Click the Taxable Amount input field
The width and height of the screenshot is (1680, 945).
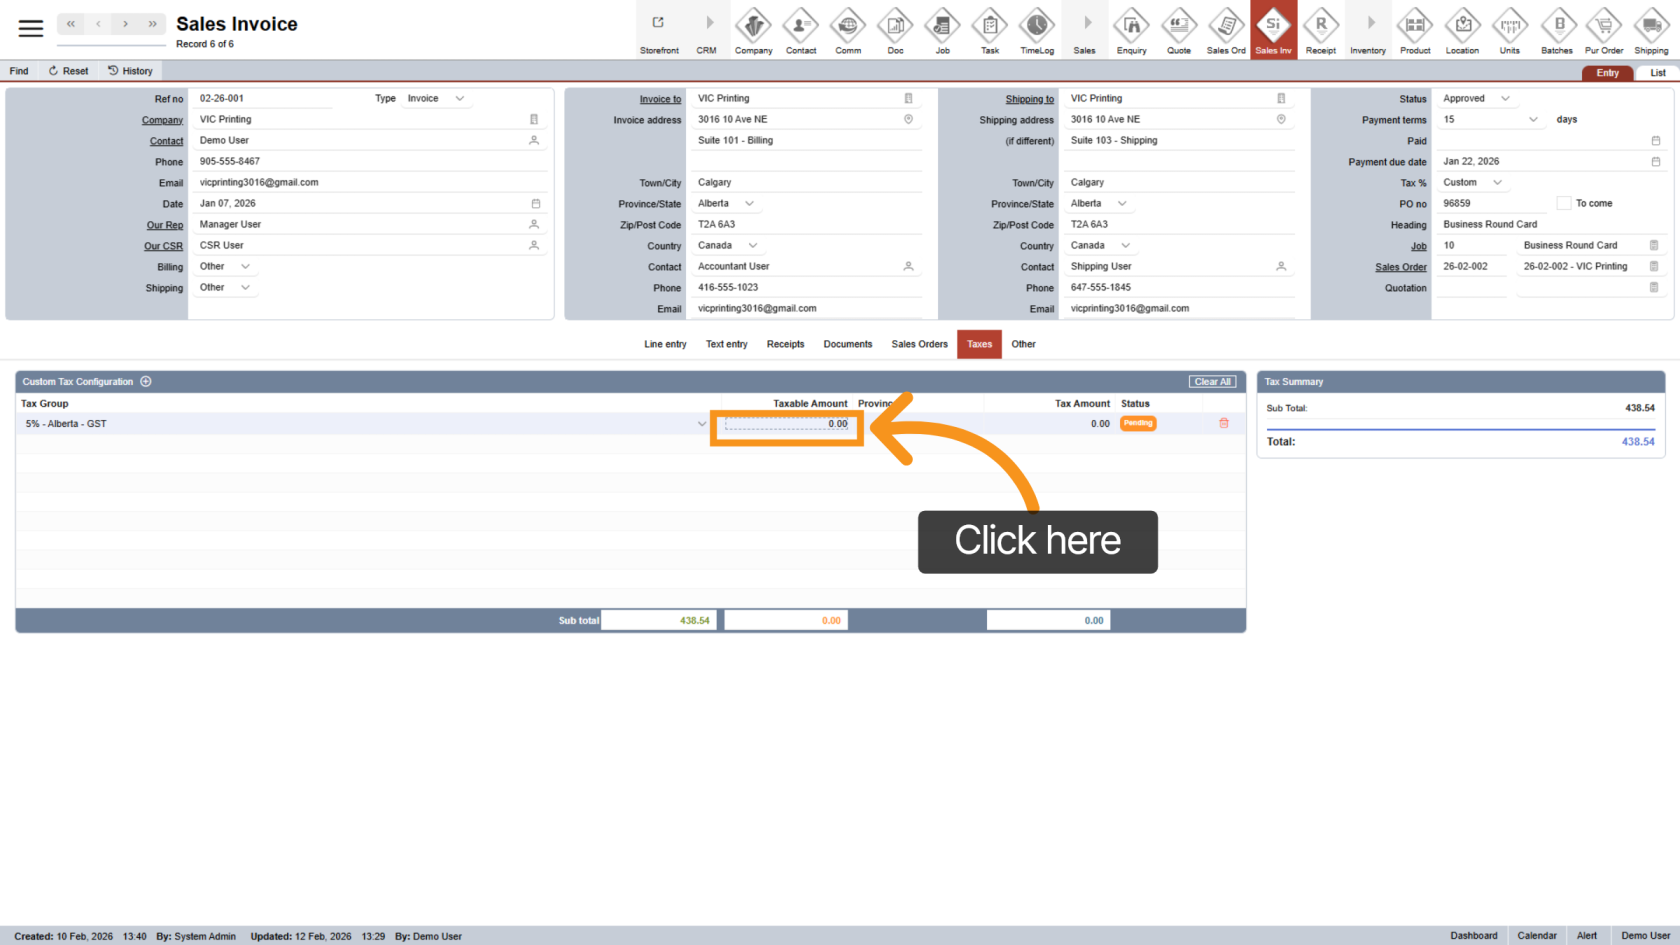[x=787, y=424]
